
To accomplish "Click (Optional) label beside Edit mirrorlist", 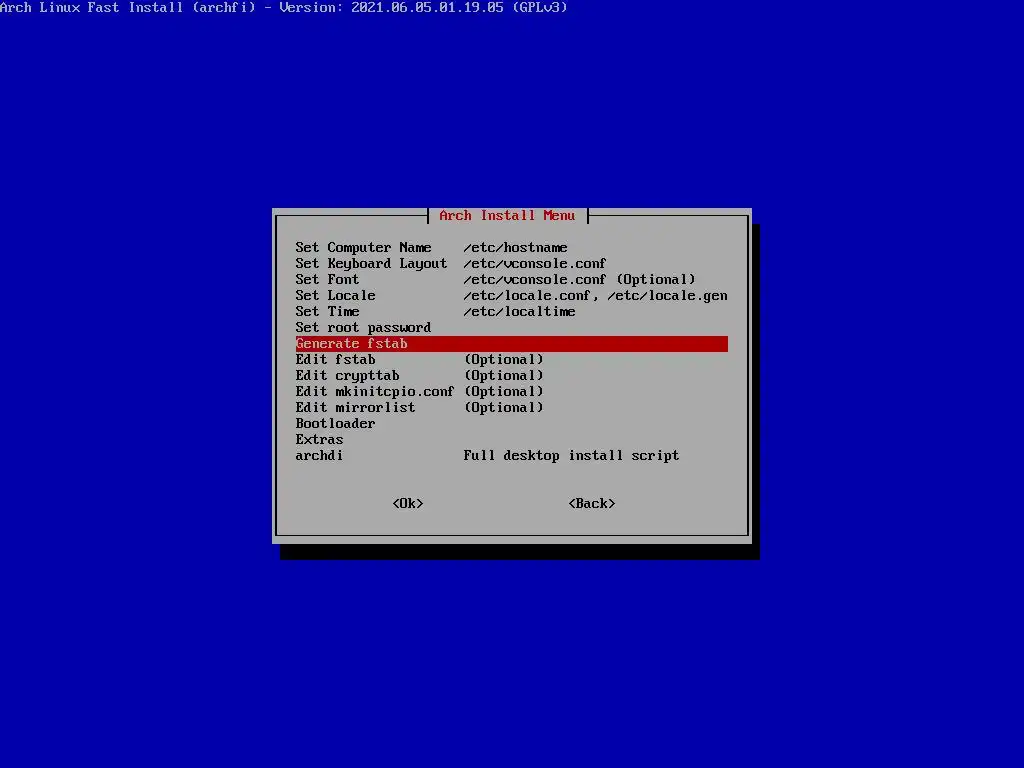I will coord(504,408).
